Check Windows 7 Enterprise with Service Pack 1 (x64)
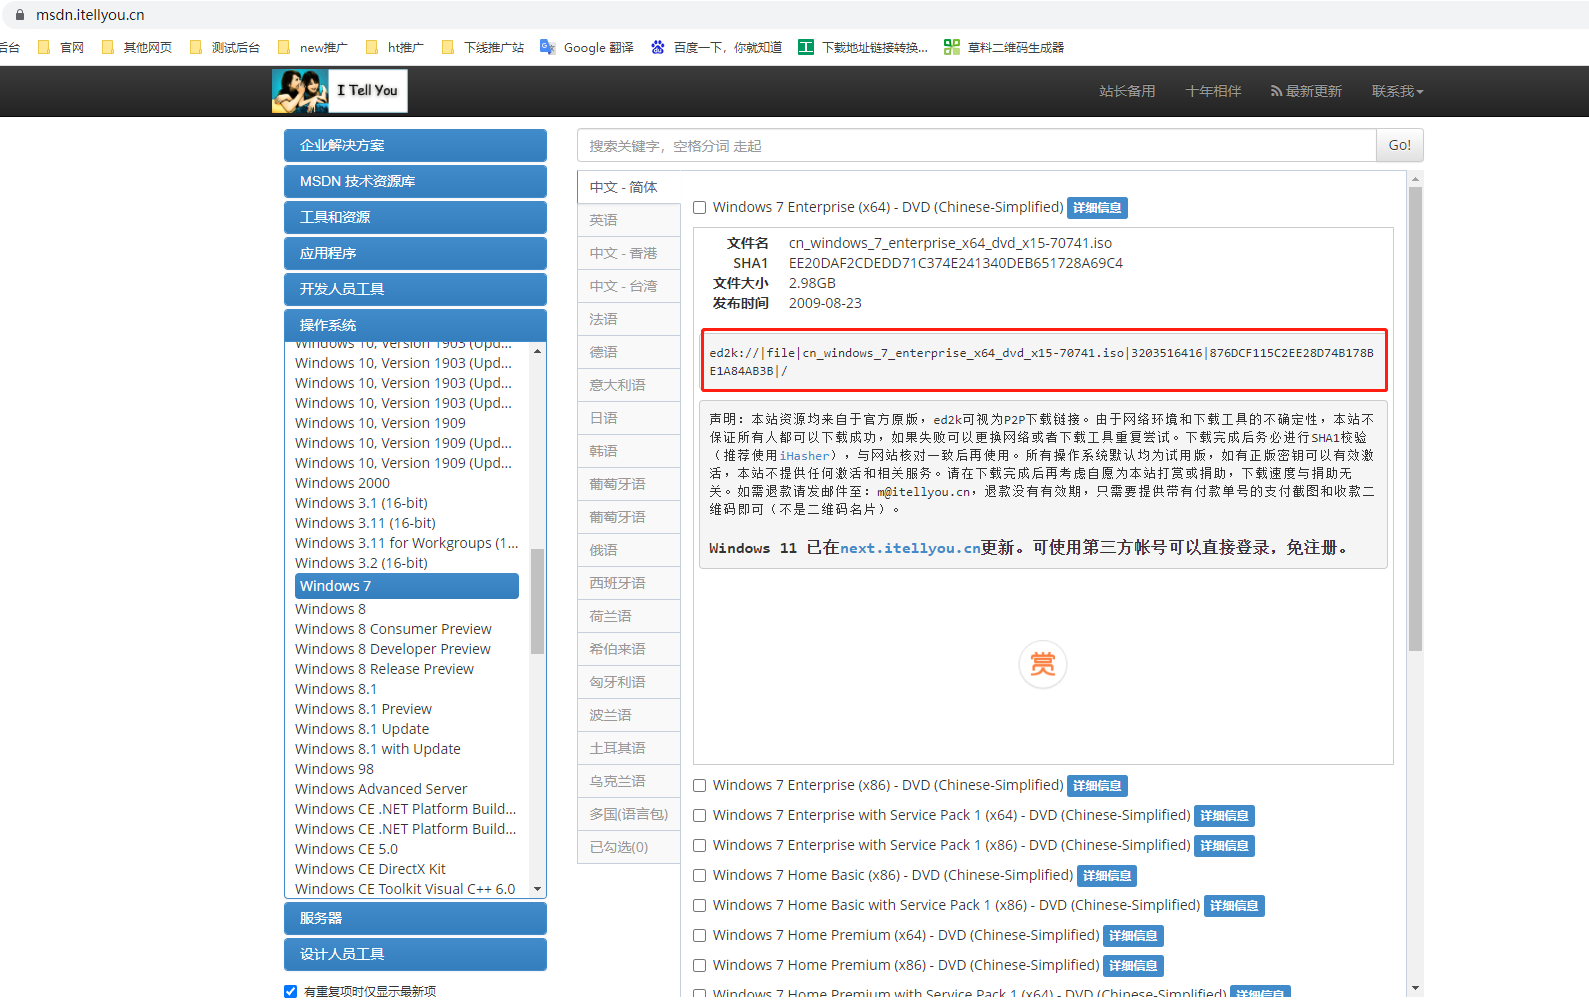1589x1002 pixels. (700, 816)
